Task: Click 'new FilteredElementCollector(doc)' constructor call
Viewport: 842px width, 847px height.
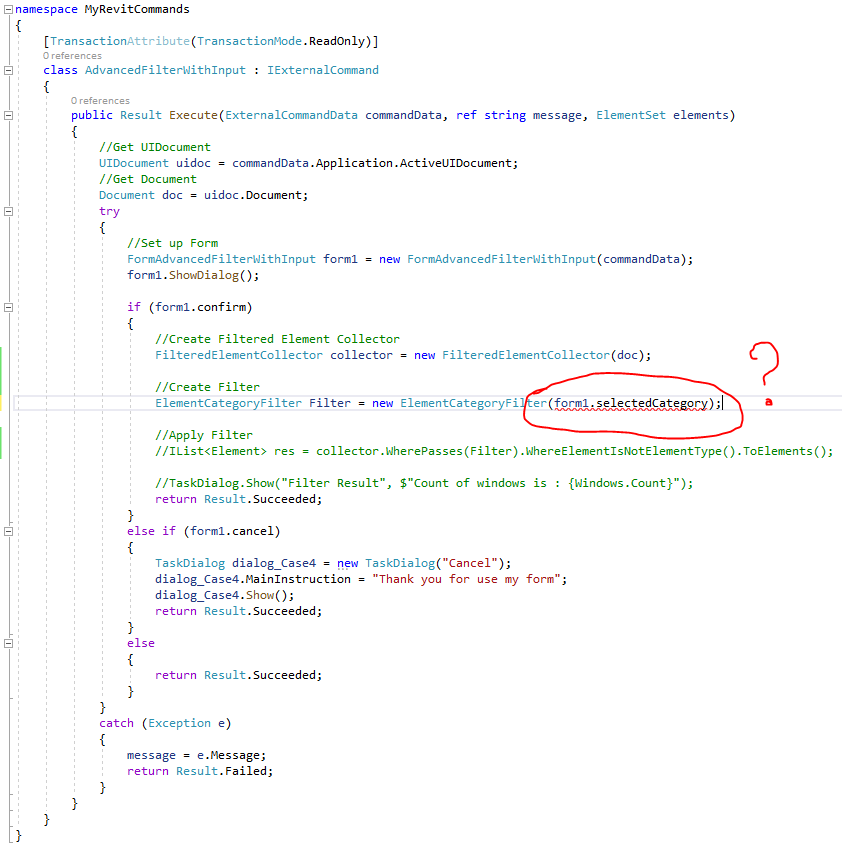Action: coord(529,355)
